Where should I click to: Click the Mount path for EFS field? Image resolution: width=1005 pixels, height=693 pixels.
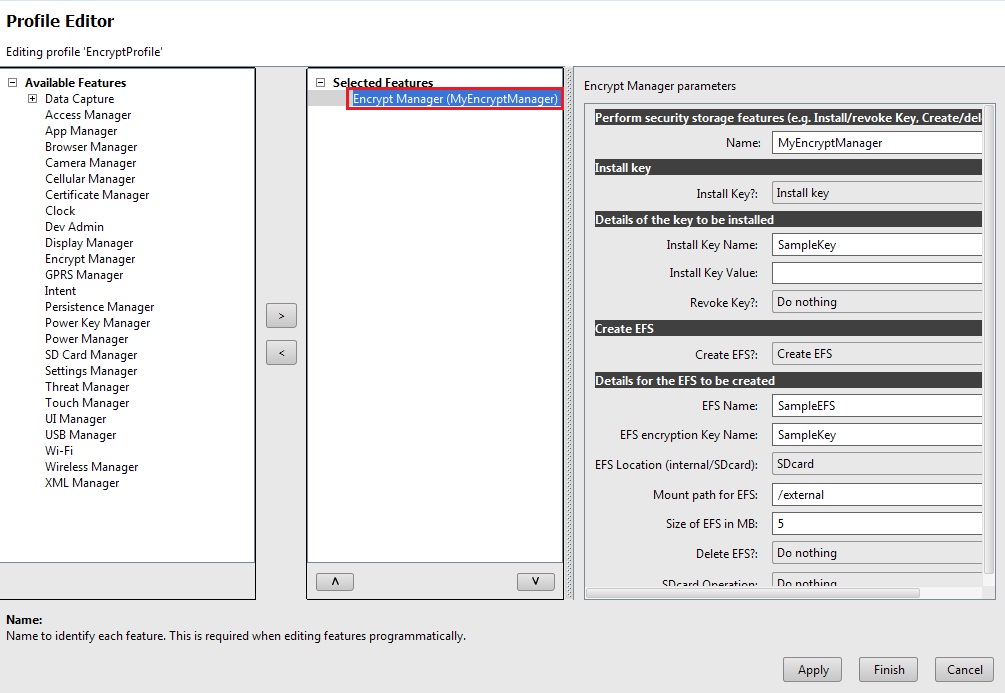877,495
